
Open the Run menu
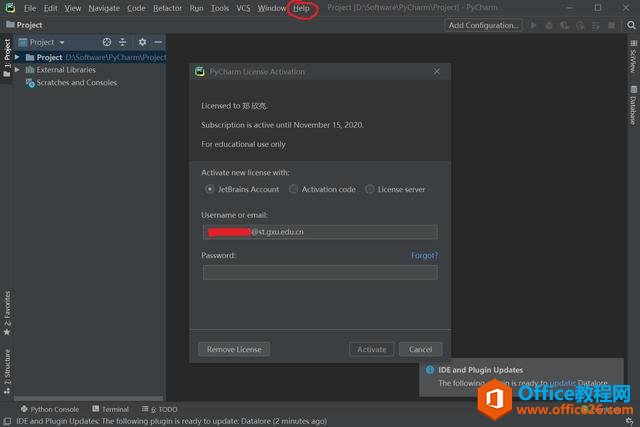tap(196, 8)
